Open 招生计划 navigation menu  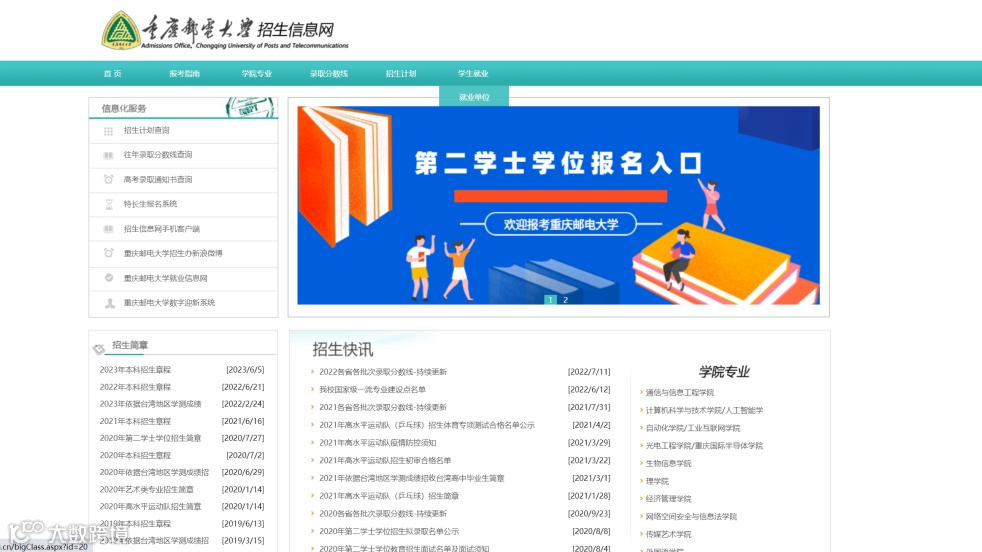[x=401, y=73]
